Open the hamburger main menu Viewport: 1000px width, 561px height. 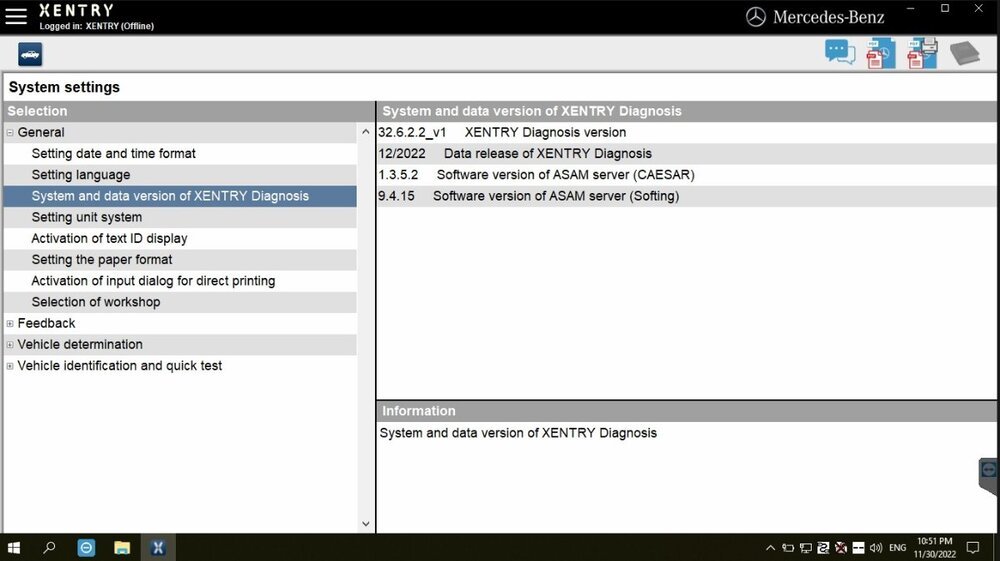point(16,16)
